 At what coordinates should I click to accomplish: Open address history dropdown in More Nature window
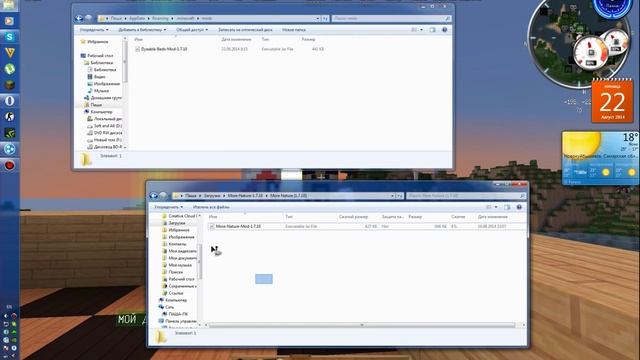pos(392,196)
